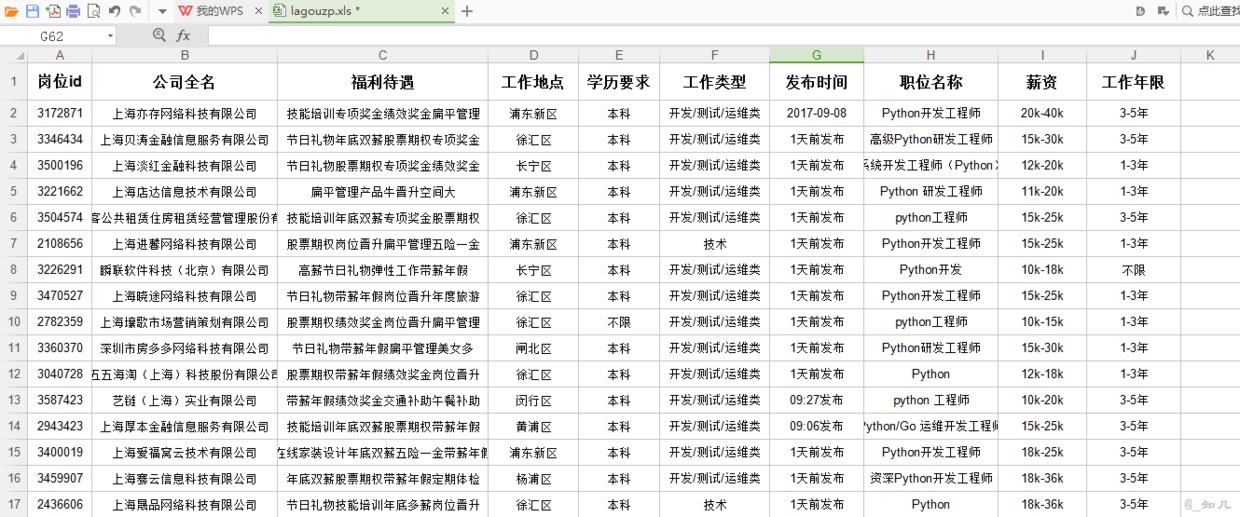1240x517 pixels.
Task: Click the 点此查找 search box
Action: pyautogui.click(x=1210, y=11)
